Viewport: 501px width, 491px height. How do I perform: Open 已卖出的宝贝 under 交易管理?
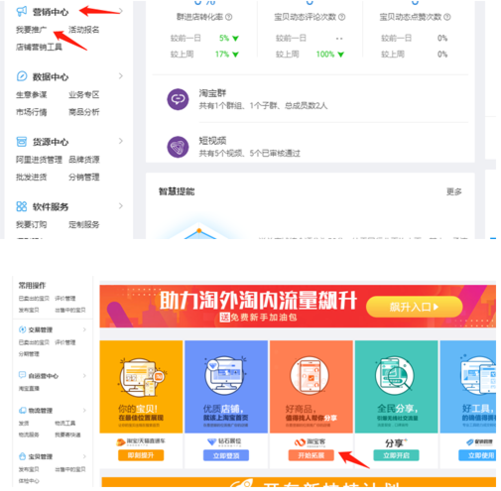(x=34, y=342)
